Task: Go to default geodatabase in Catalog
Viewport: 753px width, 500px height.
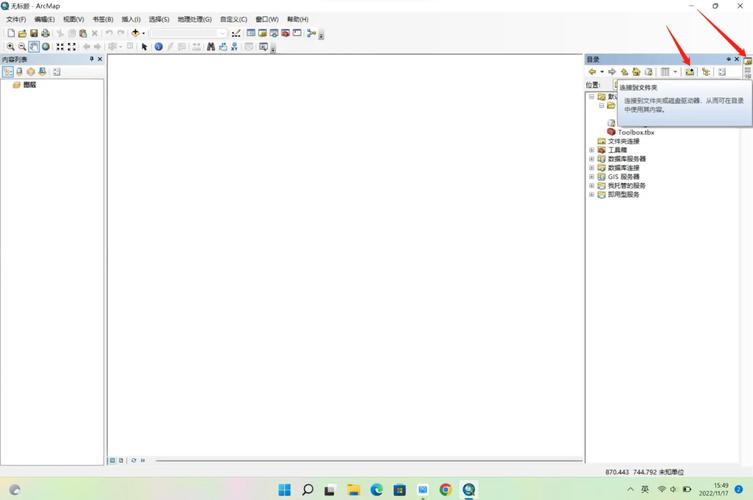Action: click(649, 72)
